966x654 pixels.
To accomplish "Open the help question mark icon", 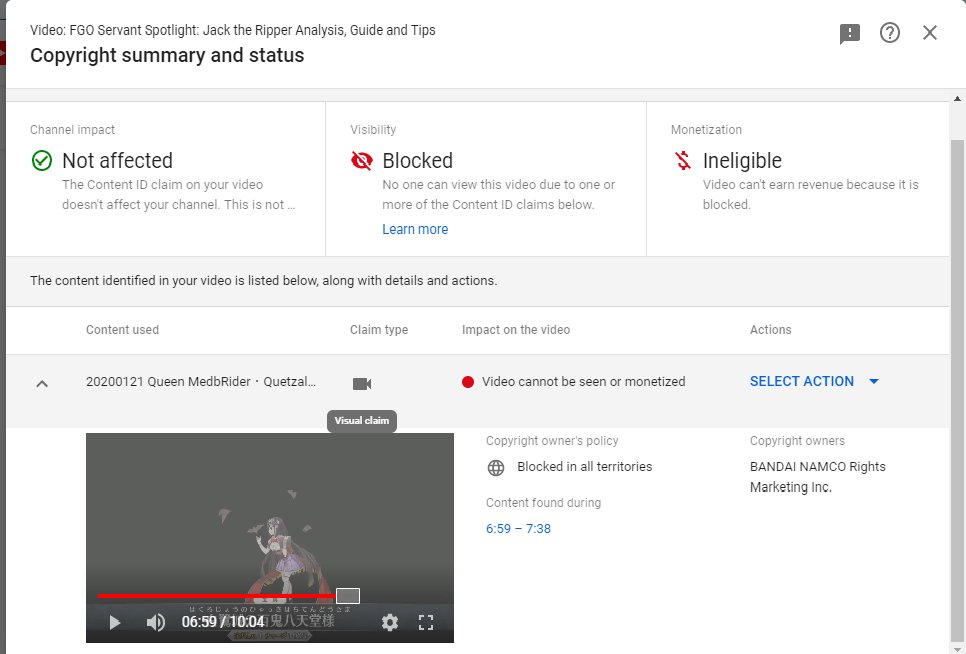I will coord(890,33).
